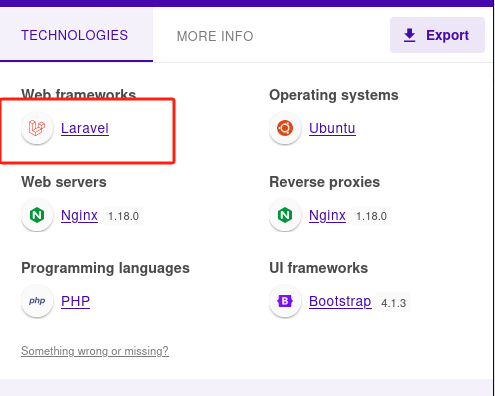Click 'Something wrong or missing?' link
Screen dimensions: 495x396
95,351
